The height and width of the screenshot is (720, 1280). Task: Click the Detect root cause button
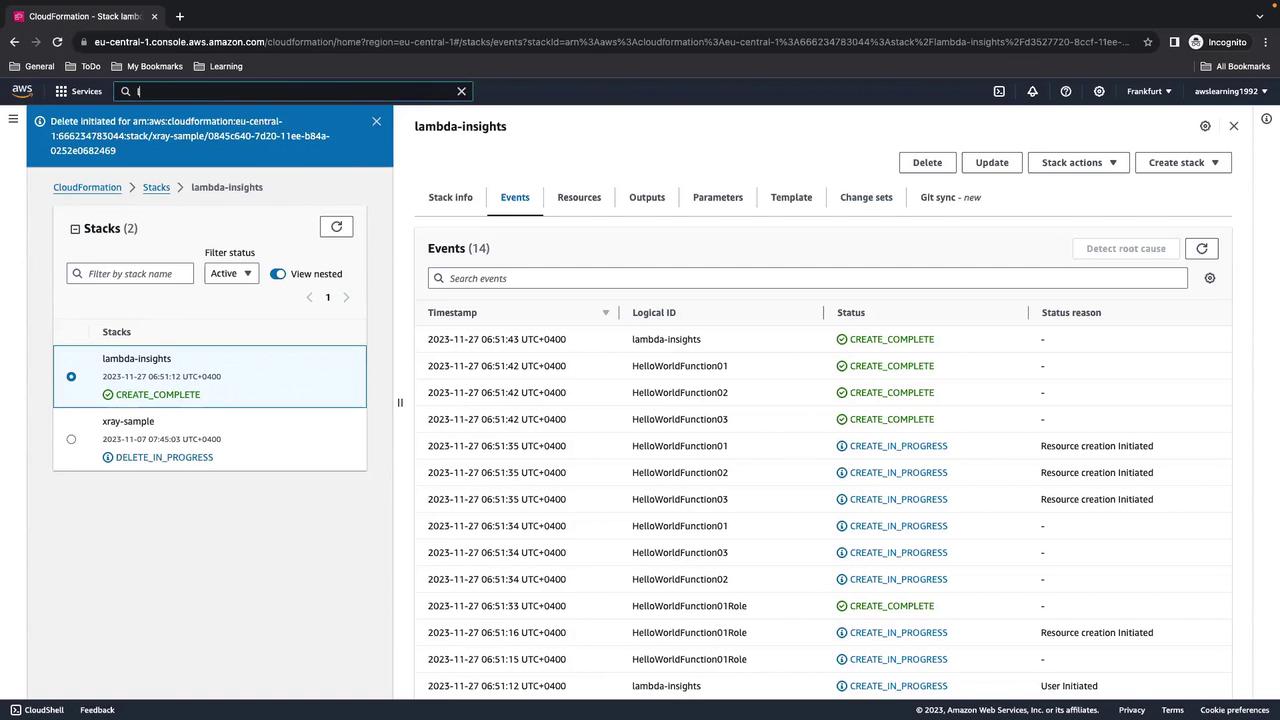click(1126, 248)
